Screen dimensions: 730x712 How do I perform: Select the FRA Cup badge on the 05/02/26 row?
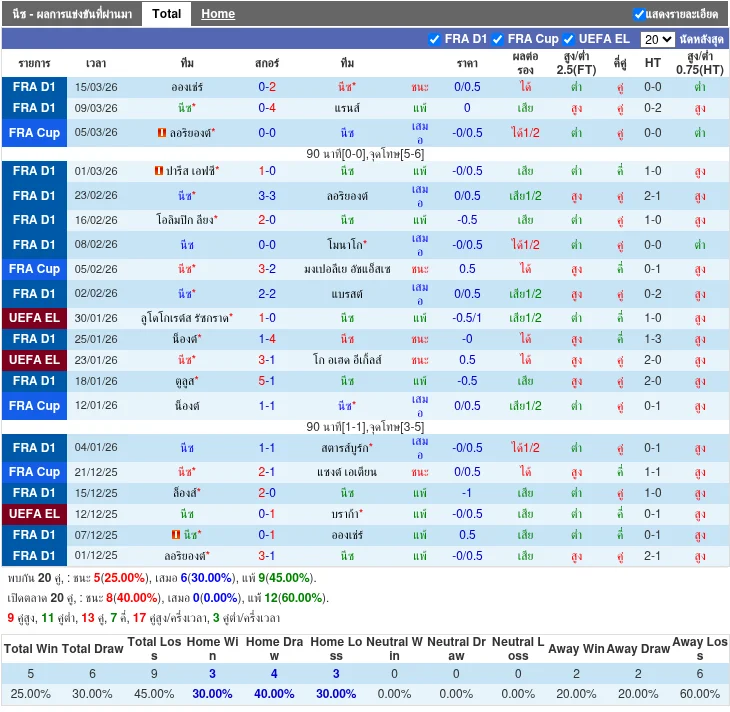(34, 269)
